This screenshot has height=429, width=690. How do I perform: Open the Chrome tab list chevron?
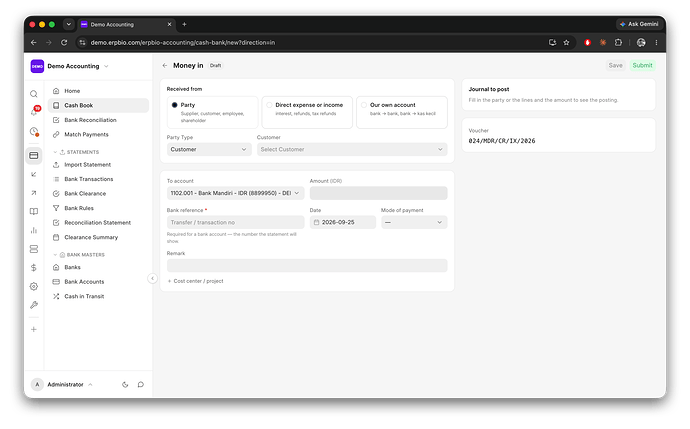[x=69, y=25]
